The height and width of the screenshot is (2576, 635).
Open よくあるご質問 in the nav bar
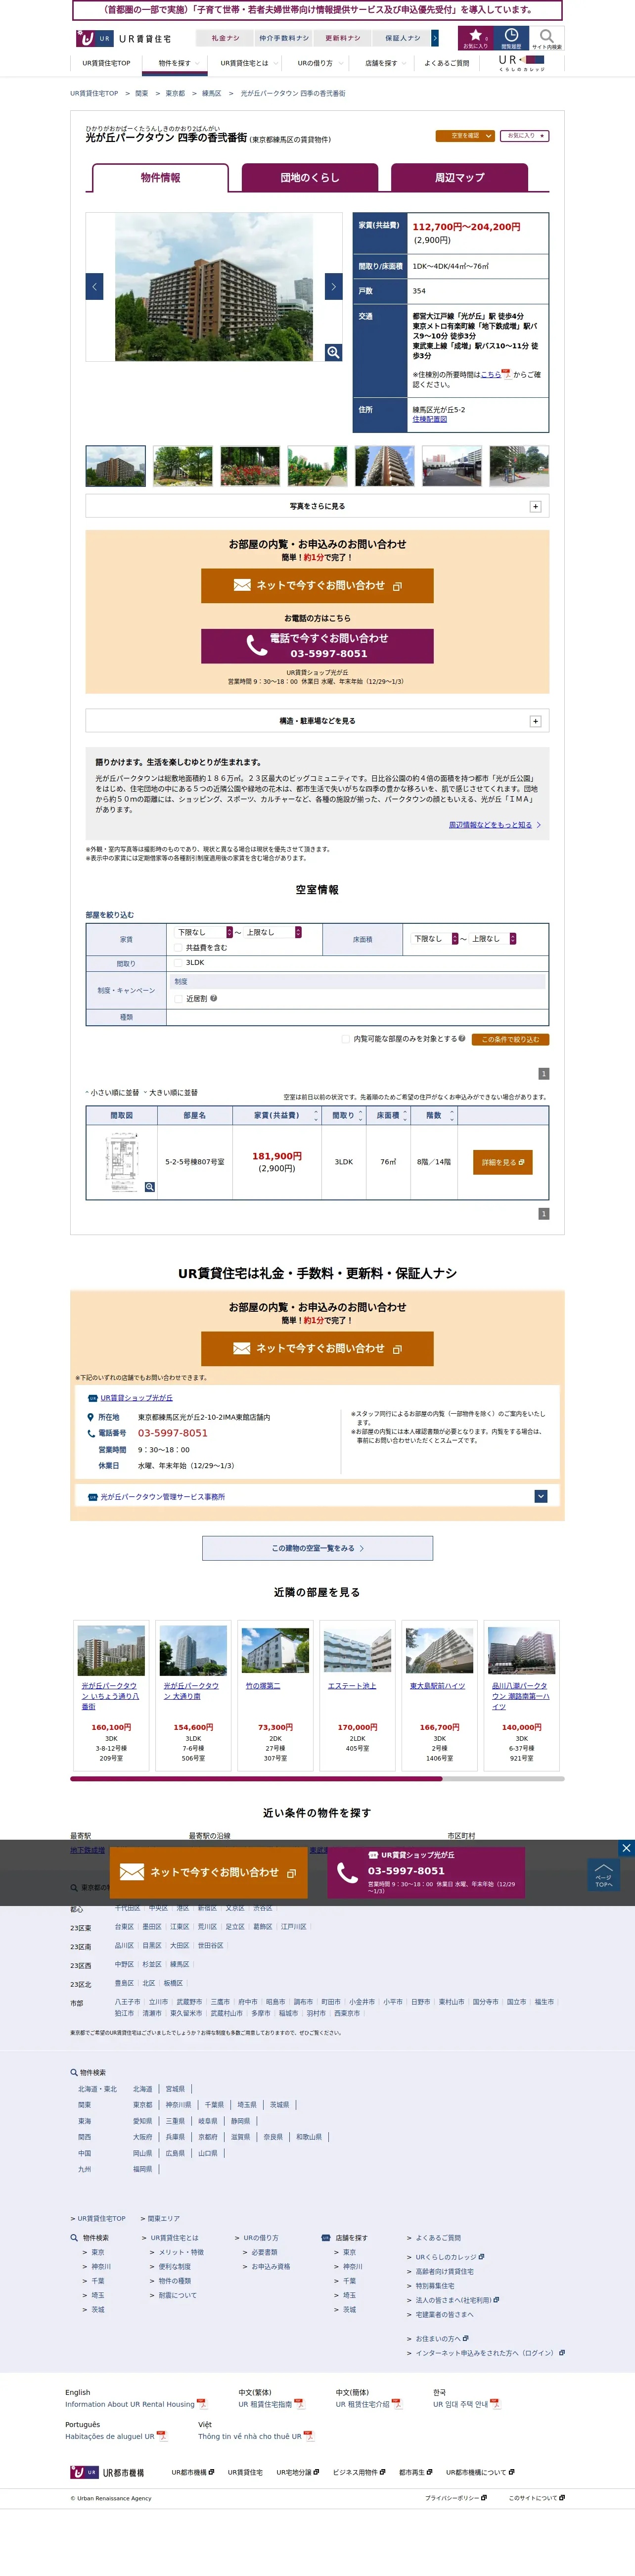[446, 63]
